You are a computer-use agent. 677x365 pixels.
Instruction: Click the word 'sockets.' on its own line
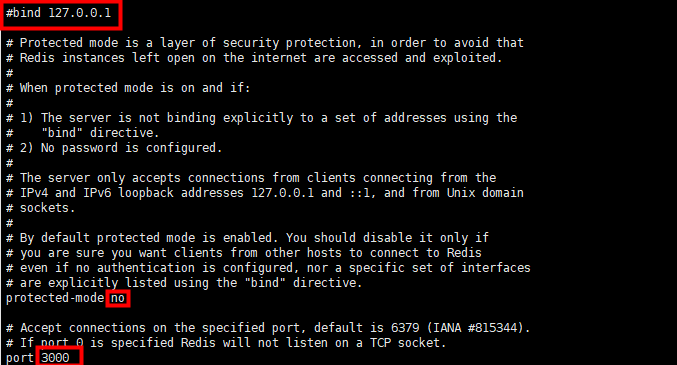(47, 208)
